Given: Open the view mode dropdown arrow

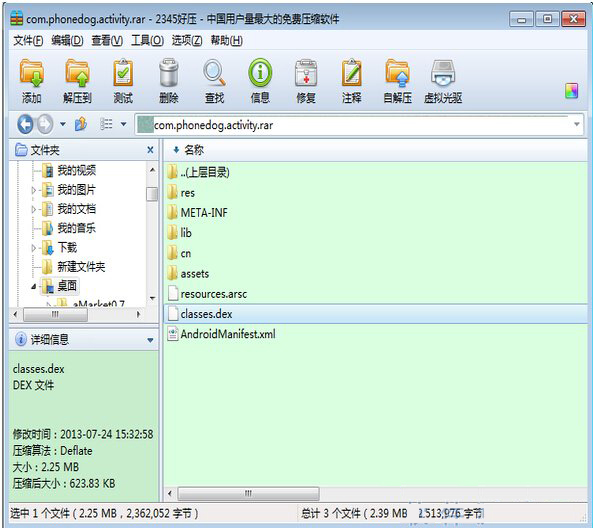Looking at the screenshot, I should [123, 124].
